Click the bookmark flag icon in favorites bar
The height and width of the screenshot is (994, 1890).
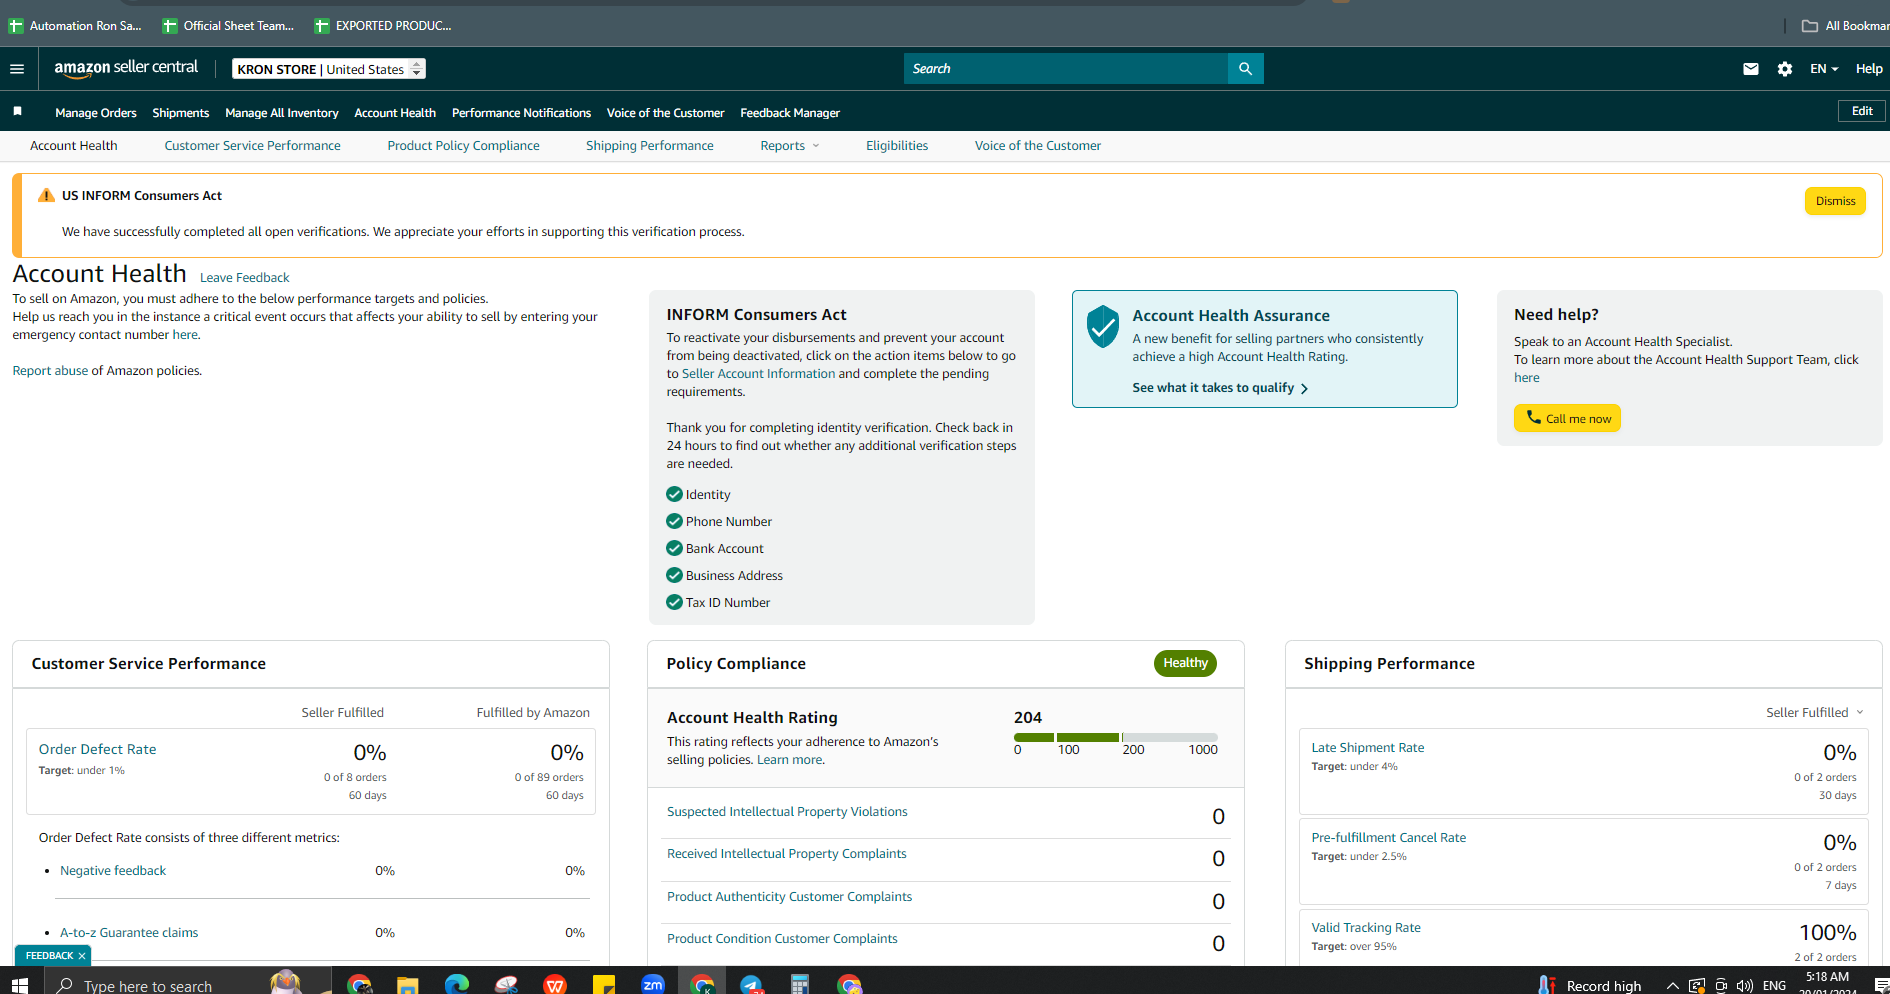[17, 111]
